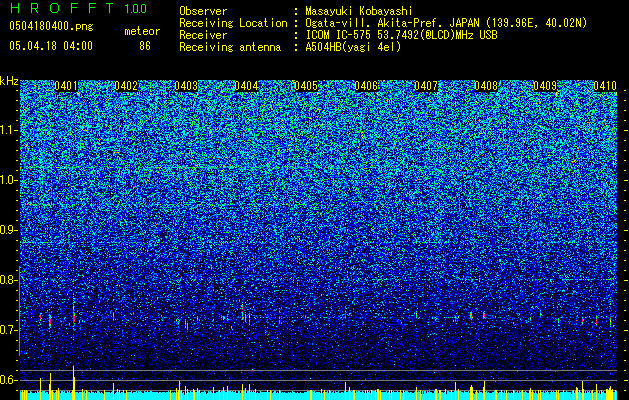Click the 'Observer' field label
The width and height of the screenshot is (629, 400).
click(x=203, y=11)
